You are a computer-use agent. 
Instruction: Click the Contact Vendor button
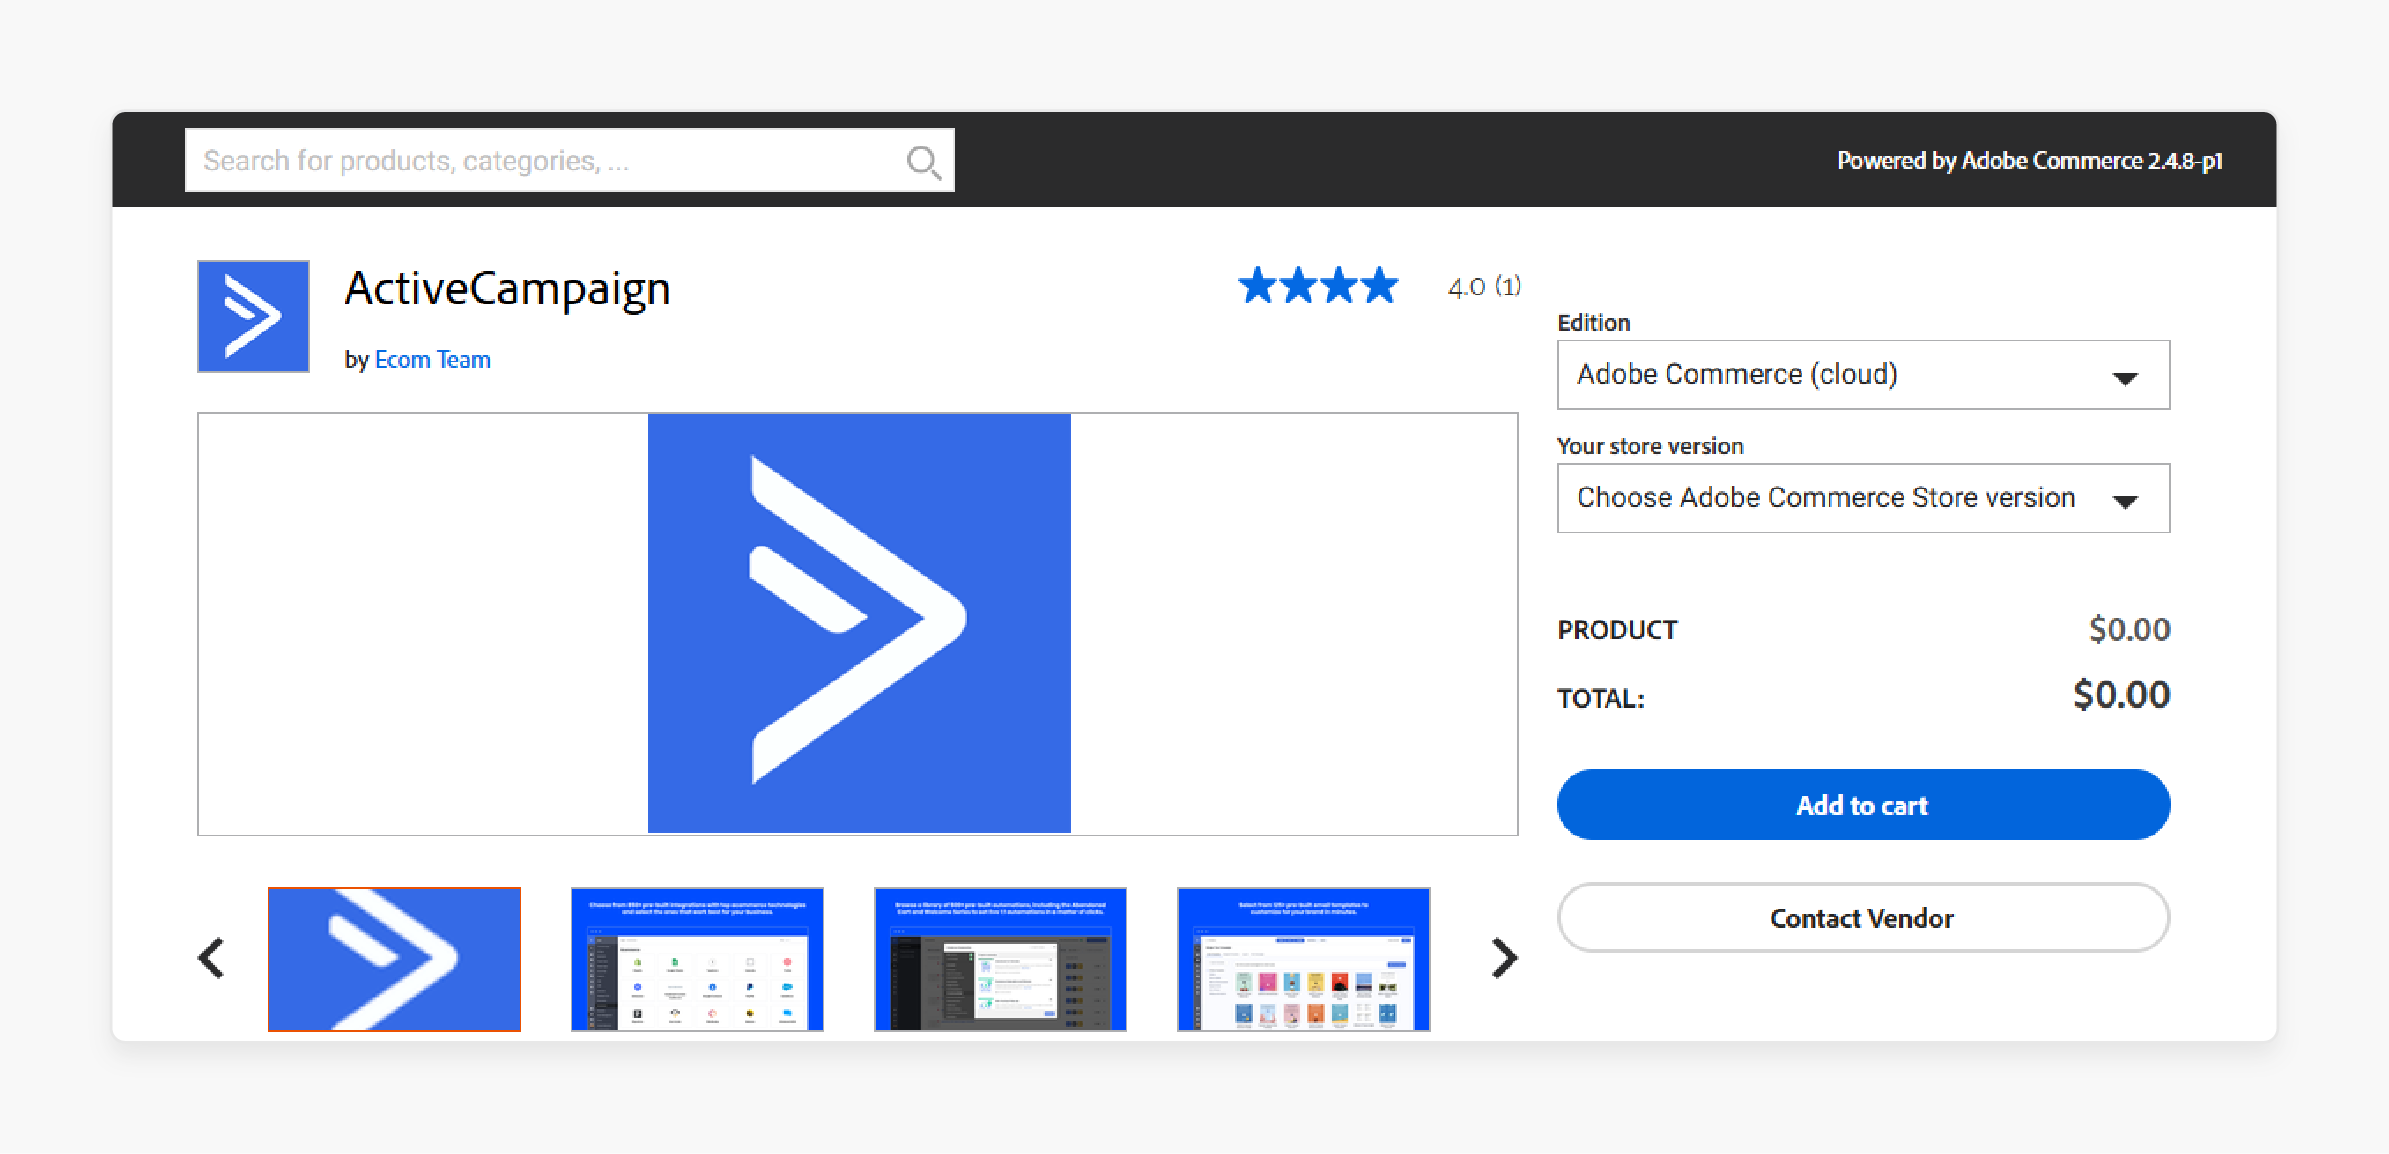(x=1863, y=918)
